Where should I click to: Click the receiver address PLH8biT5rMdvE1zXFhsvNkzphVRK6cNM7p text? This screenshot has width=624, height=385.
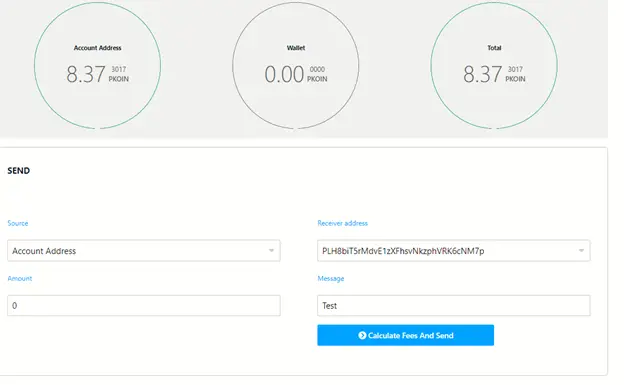[x=403, y=251]
